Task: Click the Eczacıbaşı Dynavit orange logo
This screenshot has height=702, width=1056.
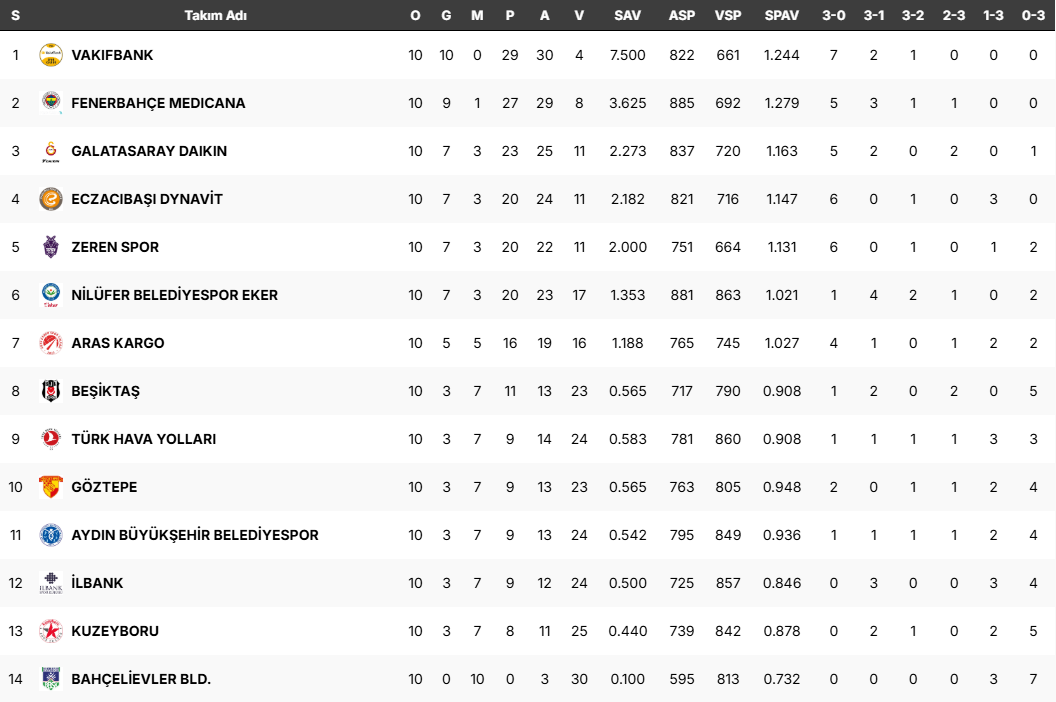Action: [x=51, y=199]
